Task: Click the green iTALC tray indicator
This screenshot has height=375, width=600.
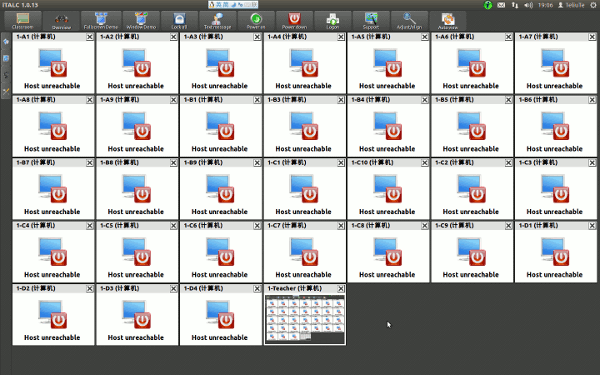Action: click(488, 5)
